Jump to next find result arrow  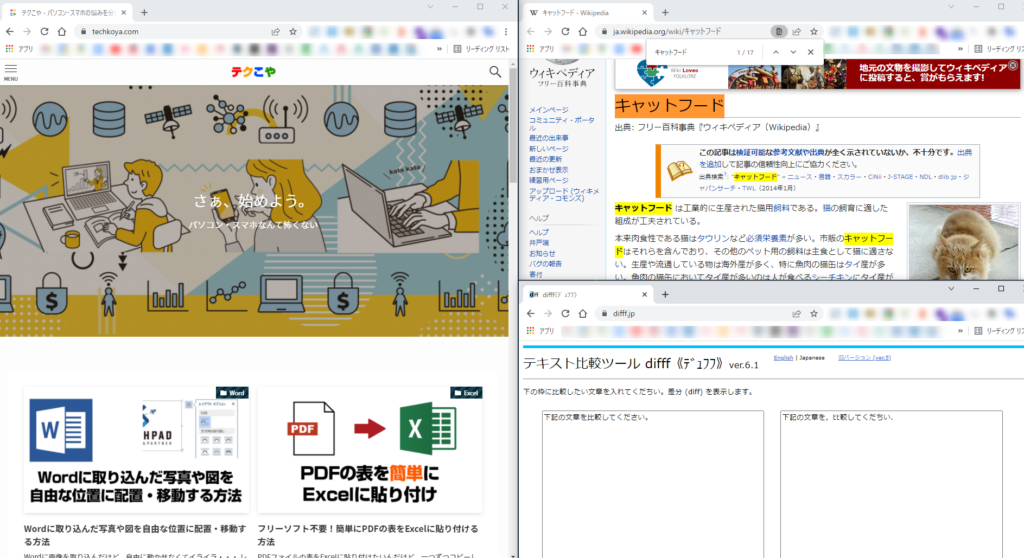(x=793, y=52)
